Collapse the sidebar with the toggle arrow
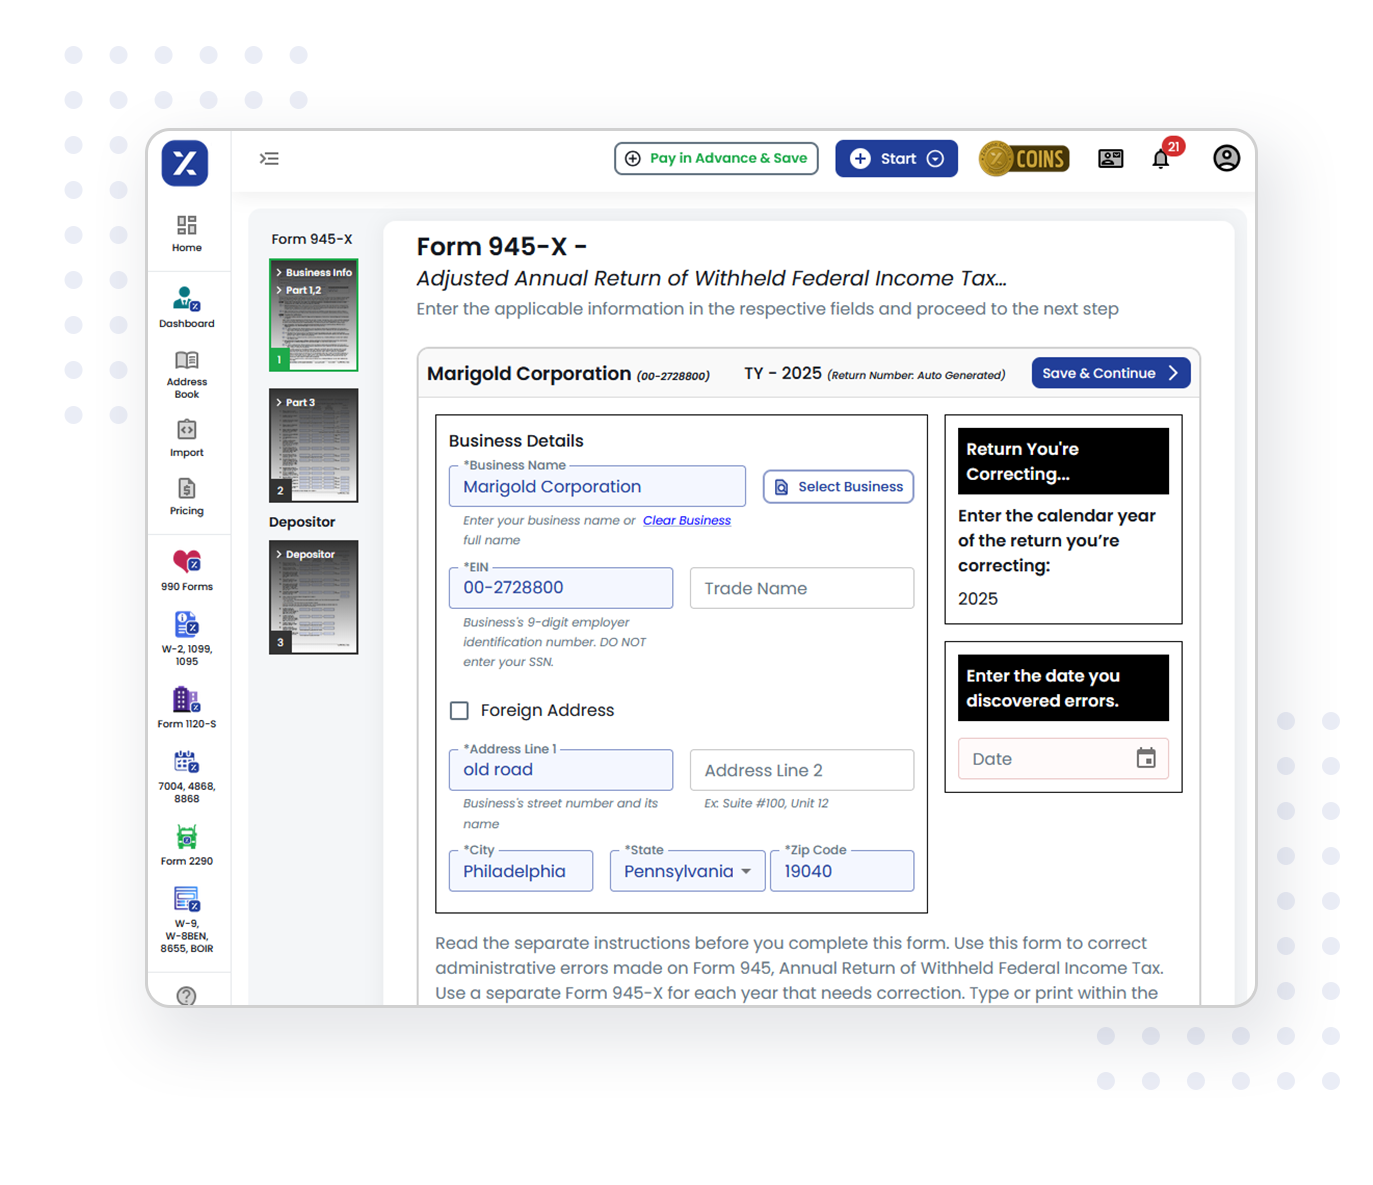This screenshot has width=1373, height=1185. pos(269,158)
